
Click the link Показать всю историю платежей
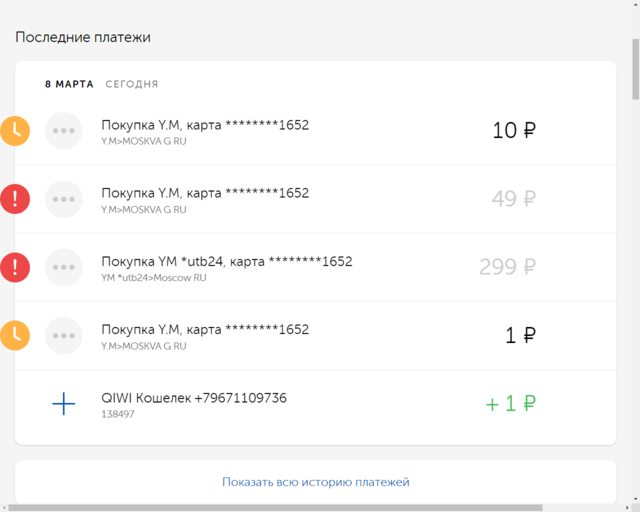[316, 482]
